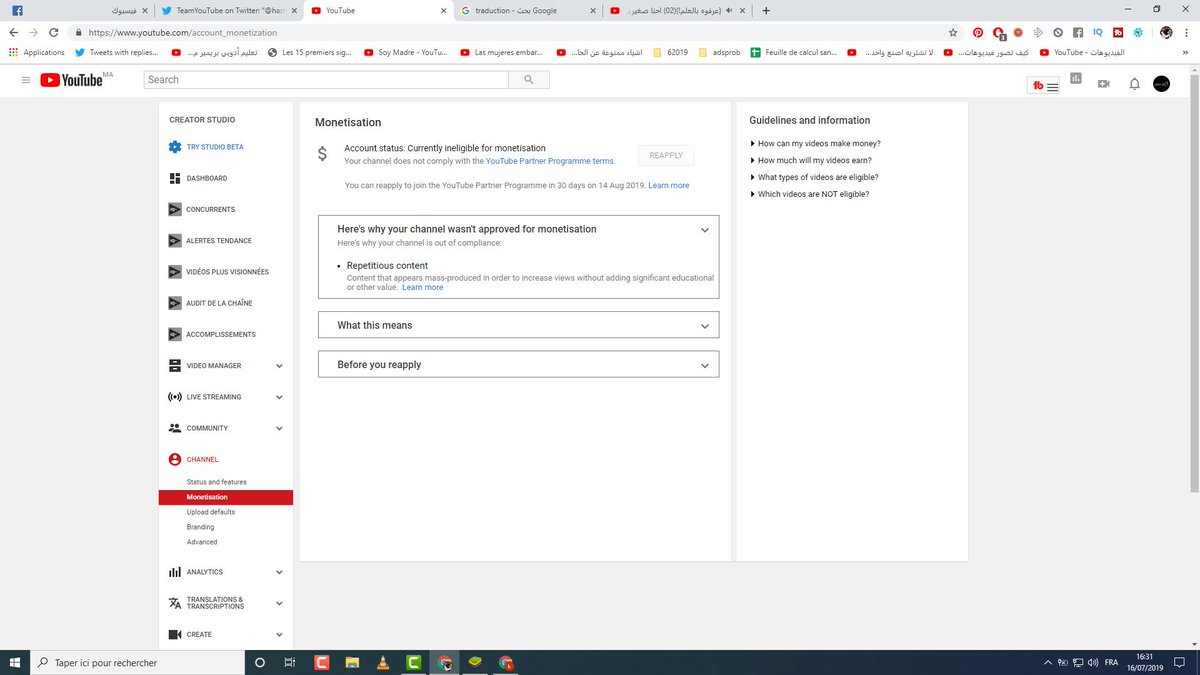Click the Windows taskbar search box
This screenshot has height=675, width=1200.
click(x=137, y=662)
